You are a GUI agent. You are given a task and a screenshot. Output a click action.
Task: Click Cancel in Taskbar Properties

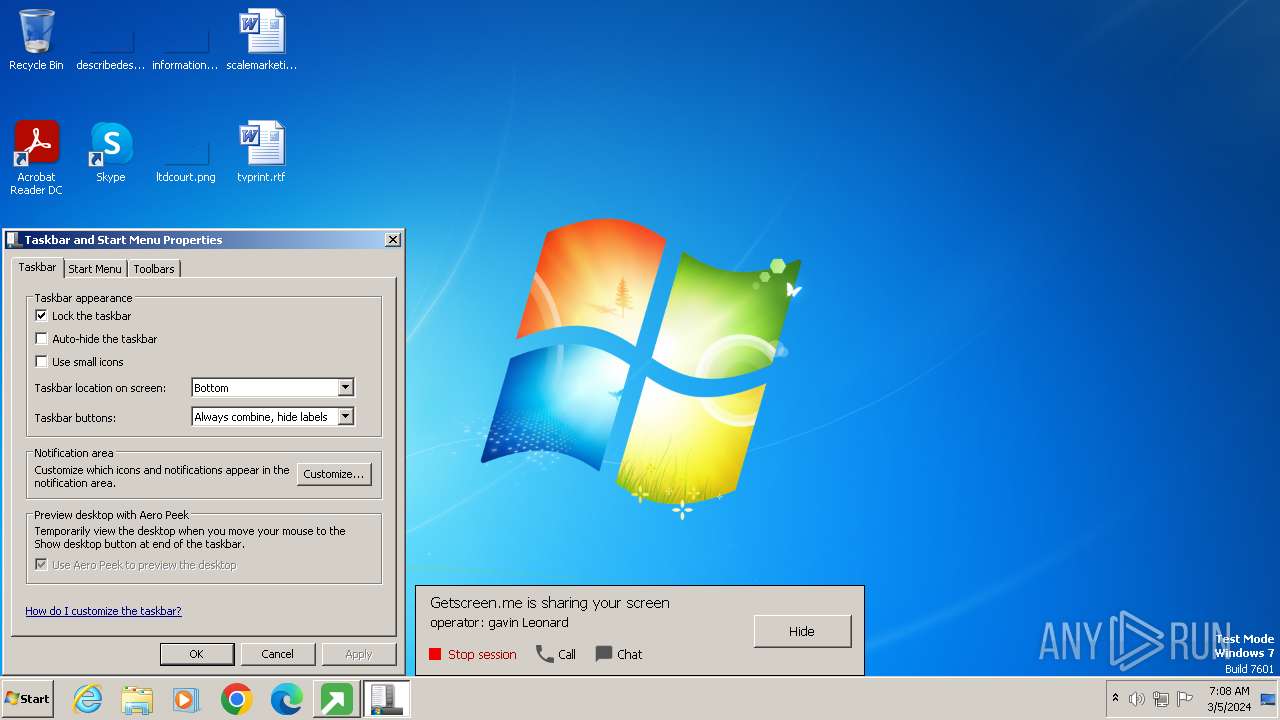tap(277, 654)
